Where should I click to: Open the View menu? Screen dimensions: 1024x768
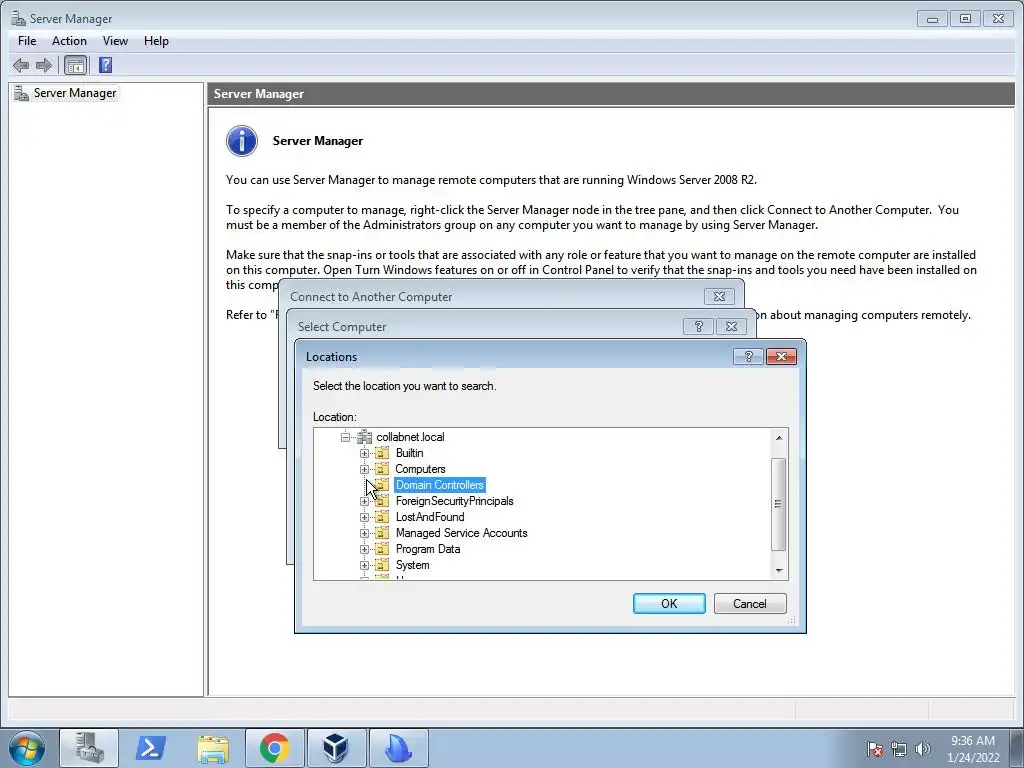pyautogui.click(x=115, y=40)
